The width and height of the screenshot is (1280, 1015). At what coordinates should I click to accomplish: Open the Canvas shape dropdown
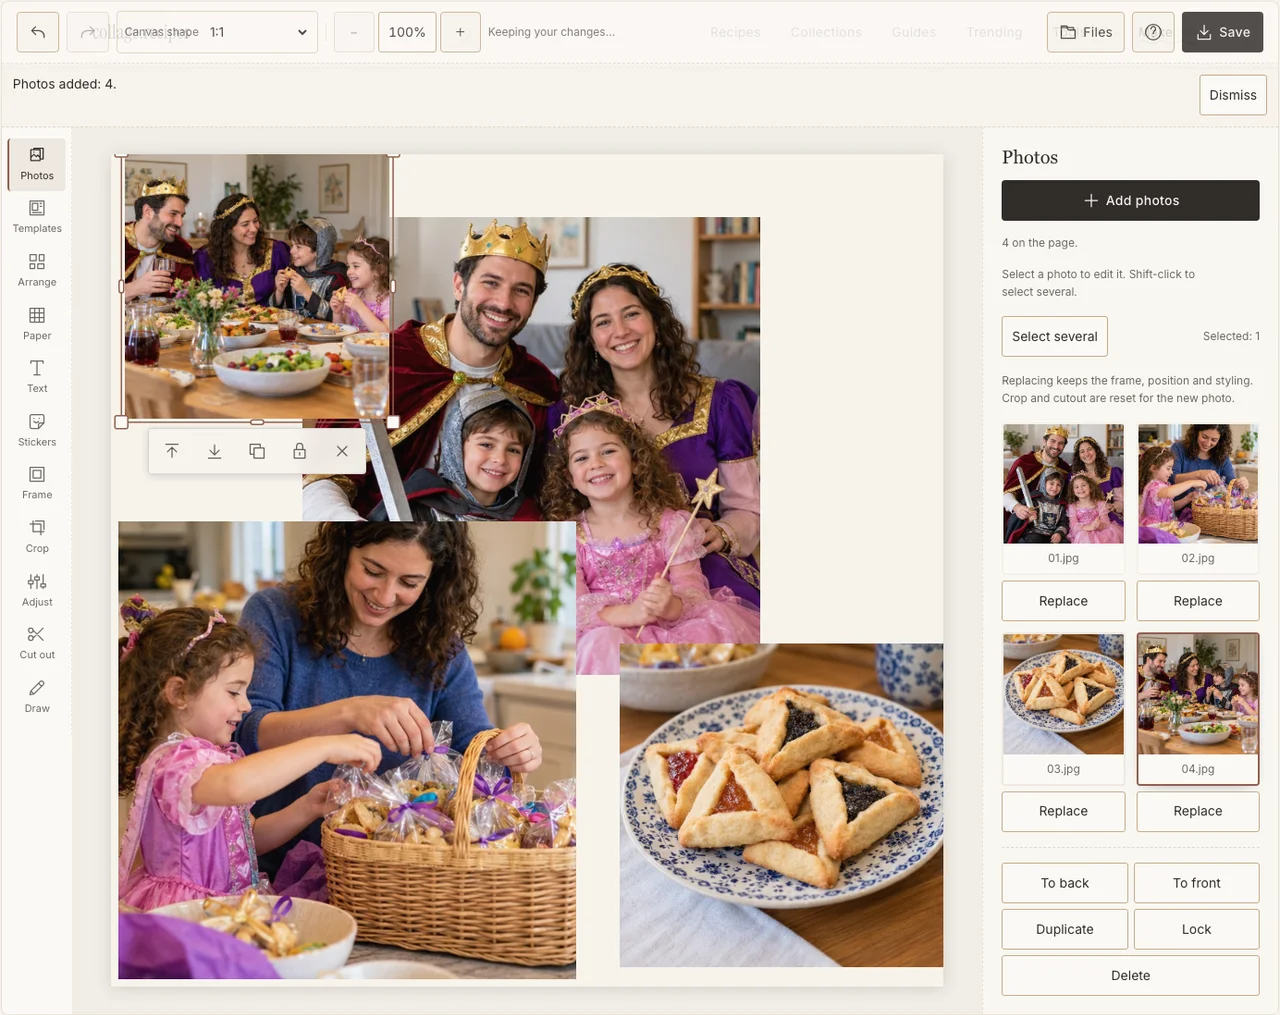(x=217, y=32)
